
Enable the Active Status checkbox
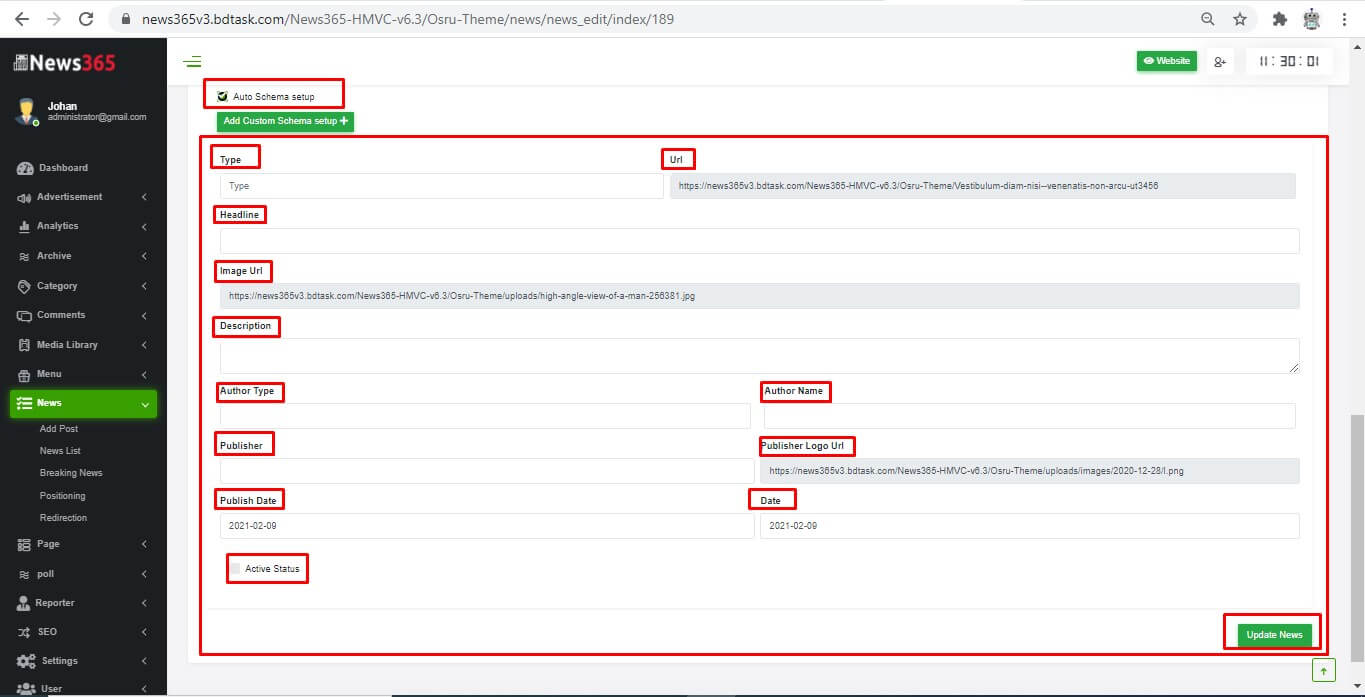pyautogui.click(x=238, y=568)
